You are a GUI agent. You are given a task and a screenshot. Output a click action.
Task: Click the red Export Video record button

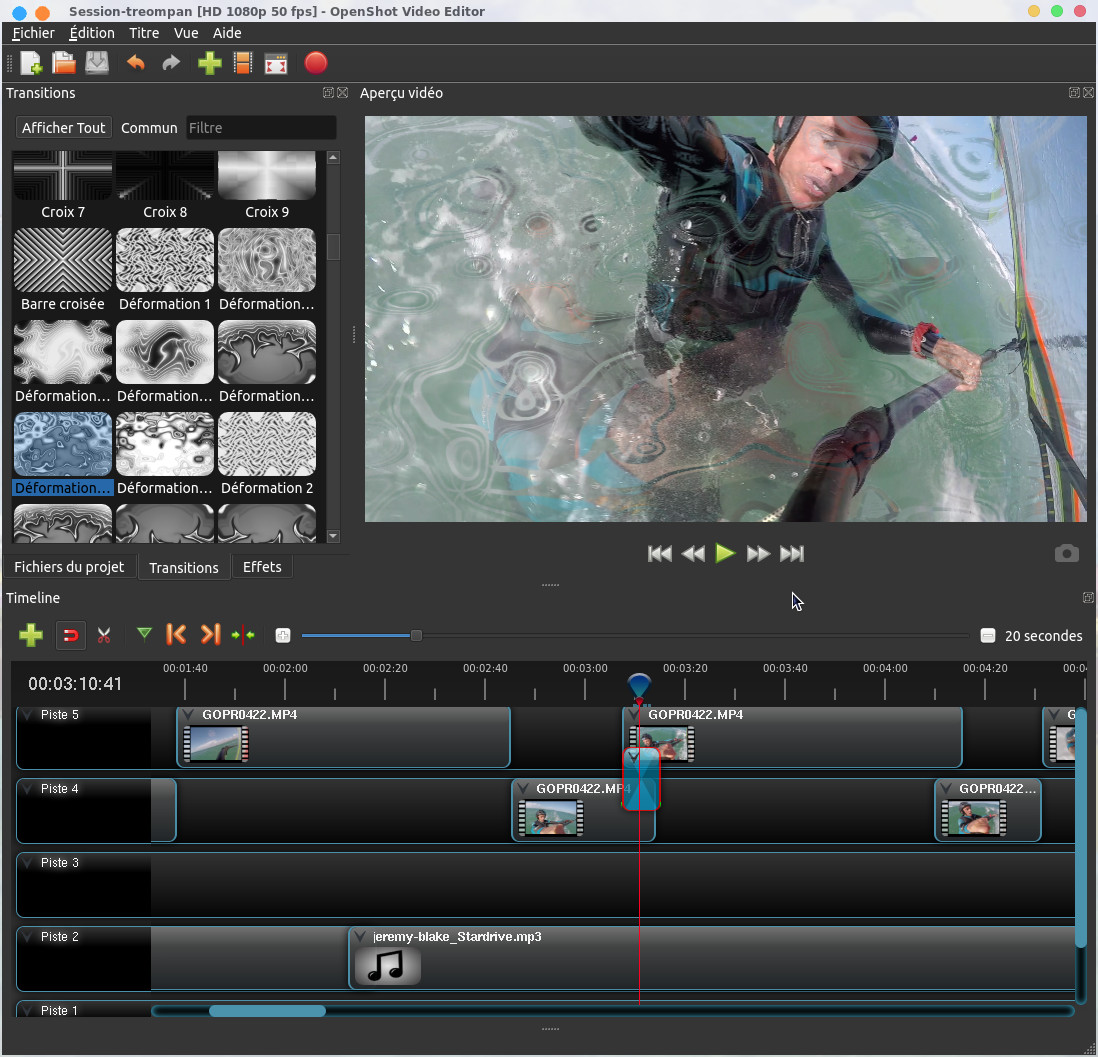315,64
